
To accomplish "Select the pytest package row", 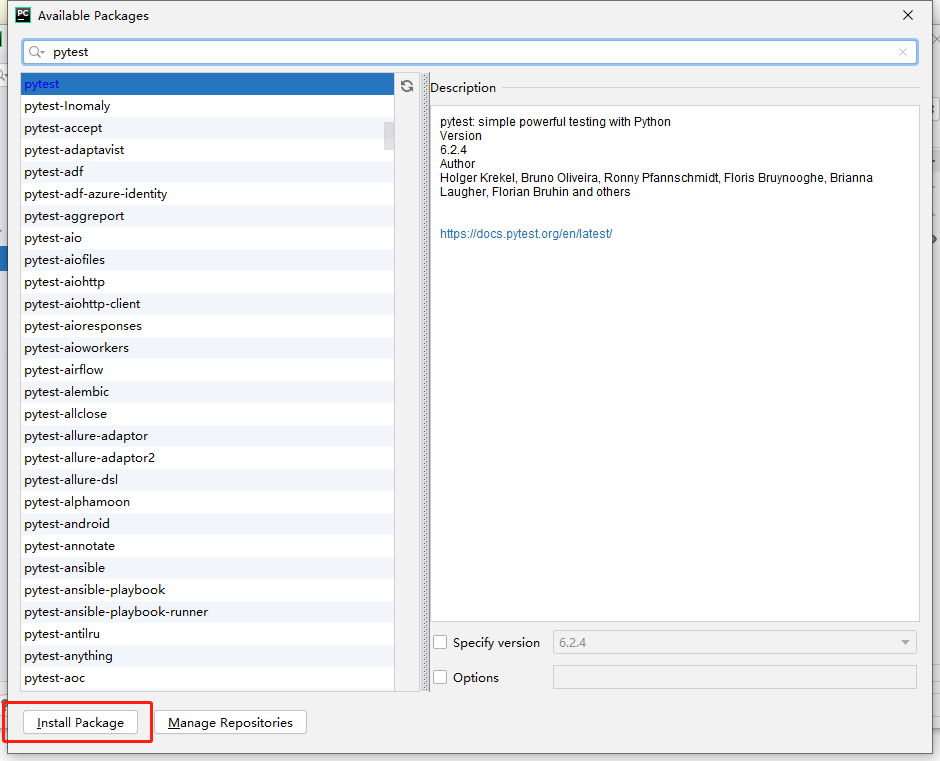I will click(207, 84).
